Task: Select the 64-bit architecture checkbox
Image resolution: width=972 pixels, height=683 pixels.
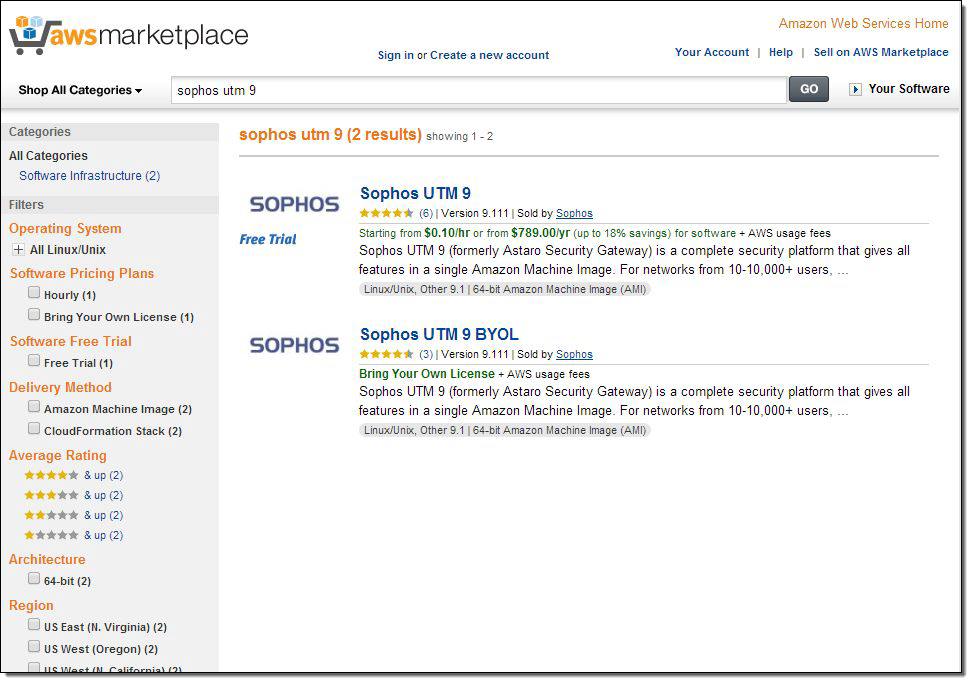Action: pos(34,579)
